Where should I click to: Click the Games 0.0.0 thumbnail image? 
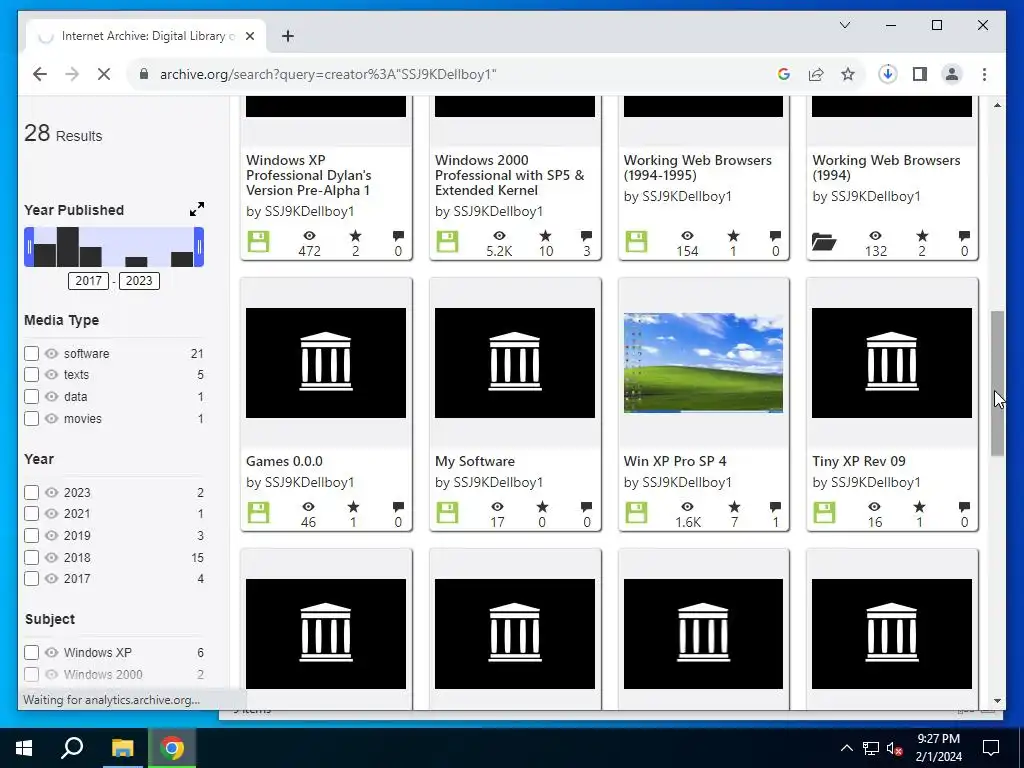(326, 362)
